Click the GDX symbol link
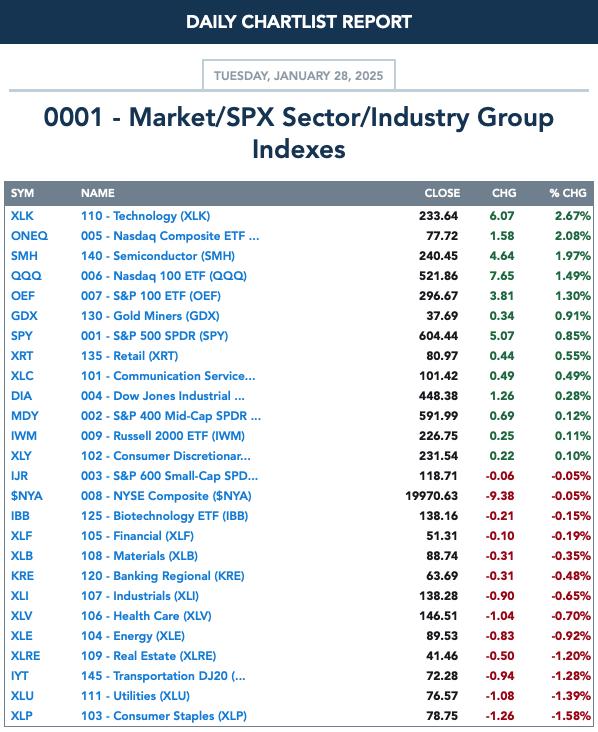The height and width of the screenshot is (732, 598). [24, 316]
